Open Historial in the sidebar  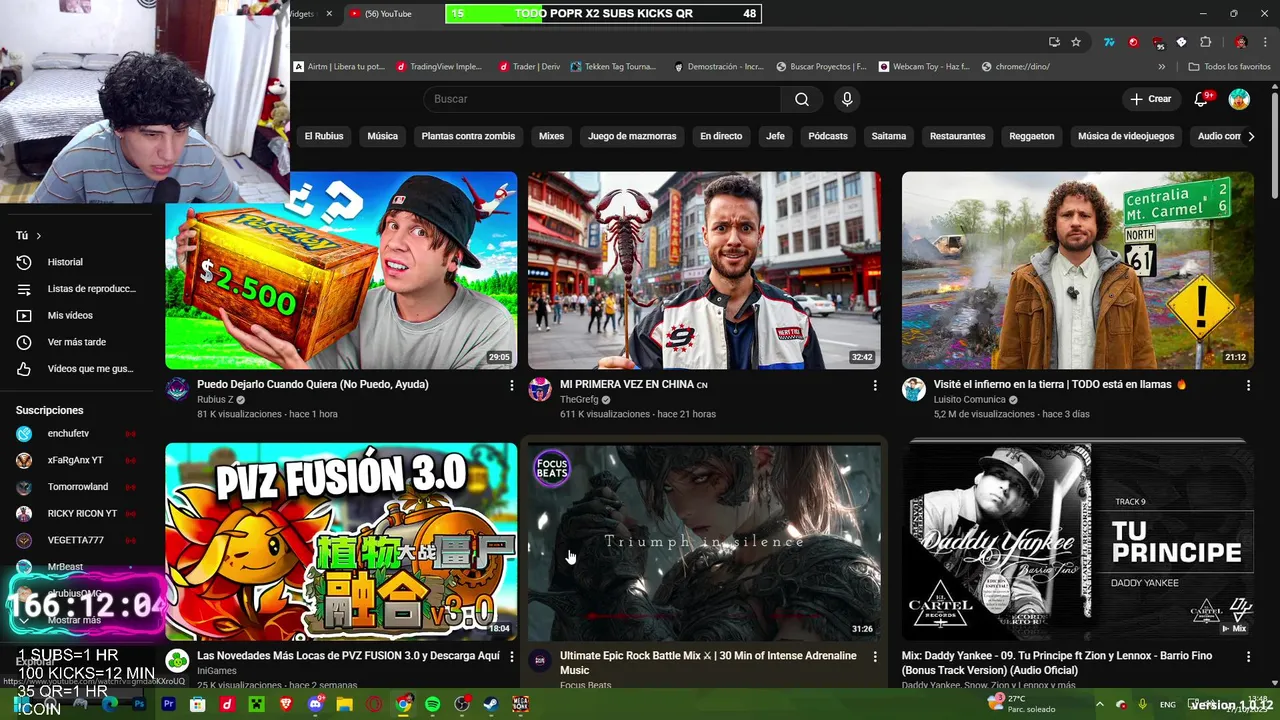[x=77, y=262]
